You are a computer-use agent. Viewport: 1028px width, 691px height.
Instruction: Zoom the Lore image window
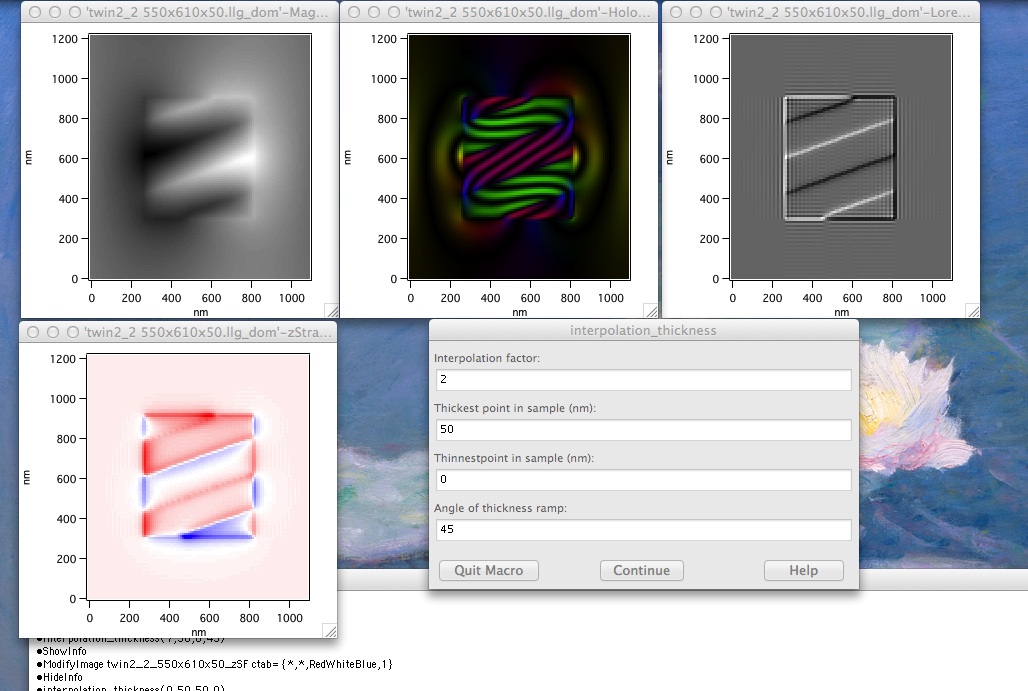713,12
